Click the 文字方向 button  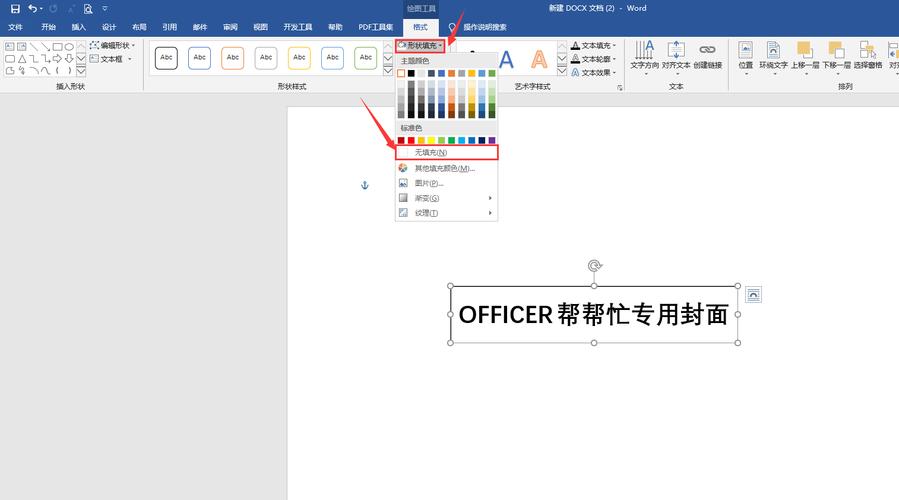644,56
